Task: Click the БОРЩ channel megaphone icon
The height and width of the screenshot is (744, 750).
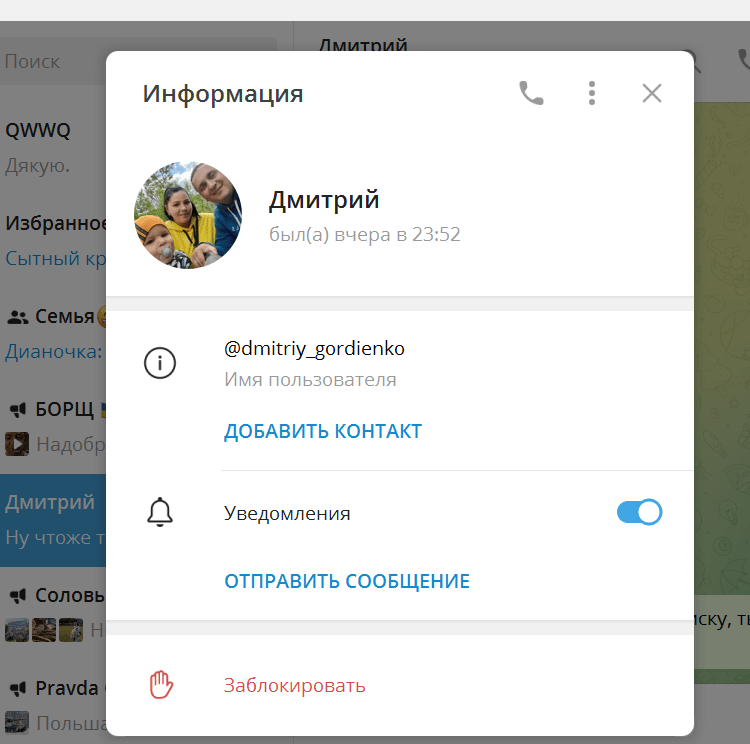Action: (x=18, y=410)
